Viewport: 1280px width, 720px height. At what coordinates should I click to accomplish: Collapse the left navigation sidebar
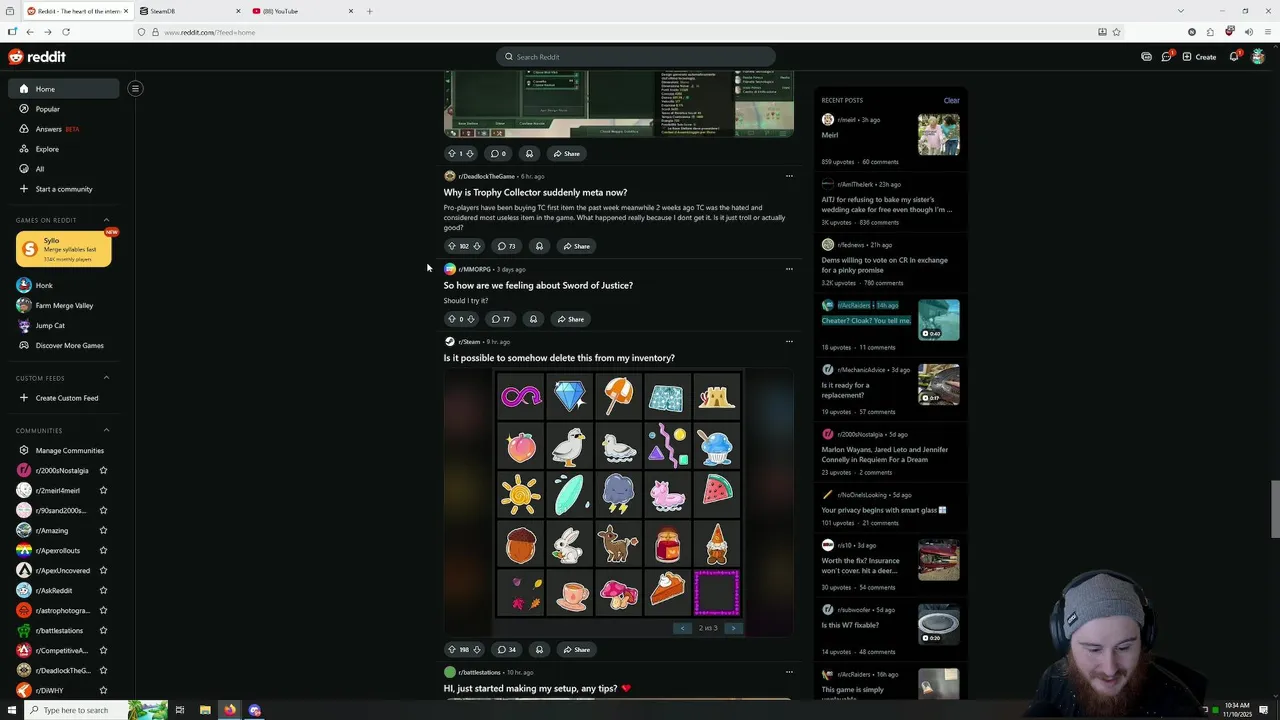click(135, 88)
